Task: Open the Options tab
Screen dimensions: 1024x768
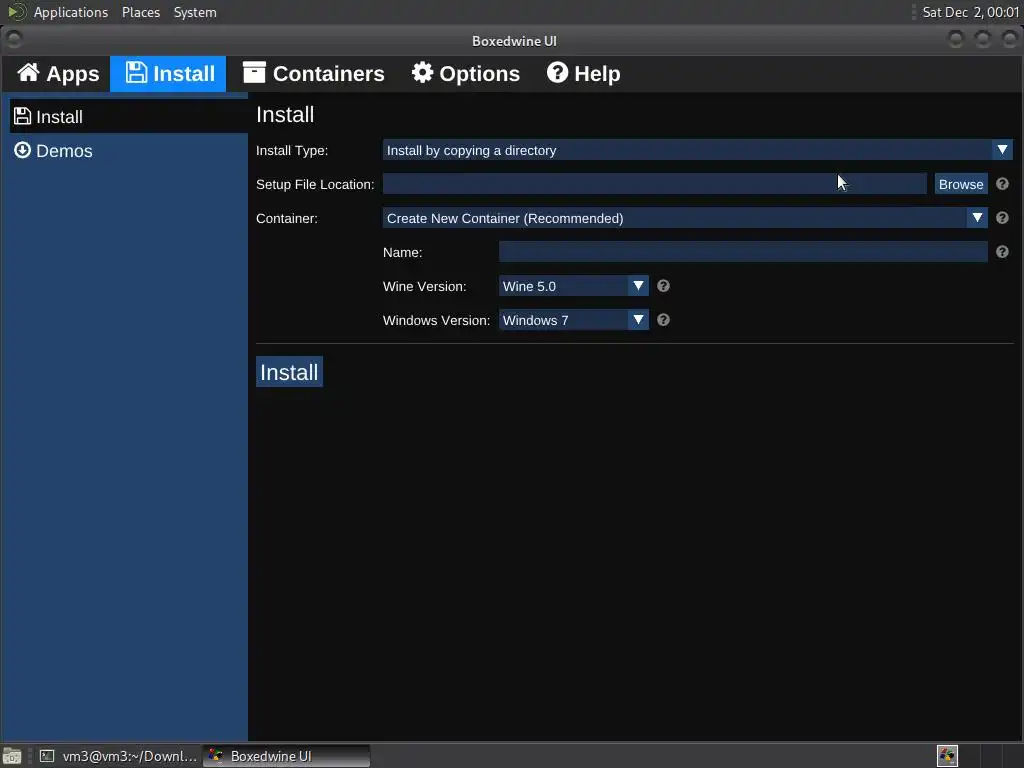Action: pos(466,74)
